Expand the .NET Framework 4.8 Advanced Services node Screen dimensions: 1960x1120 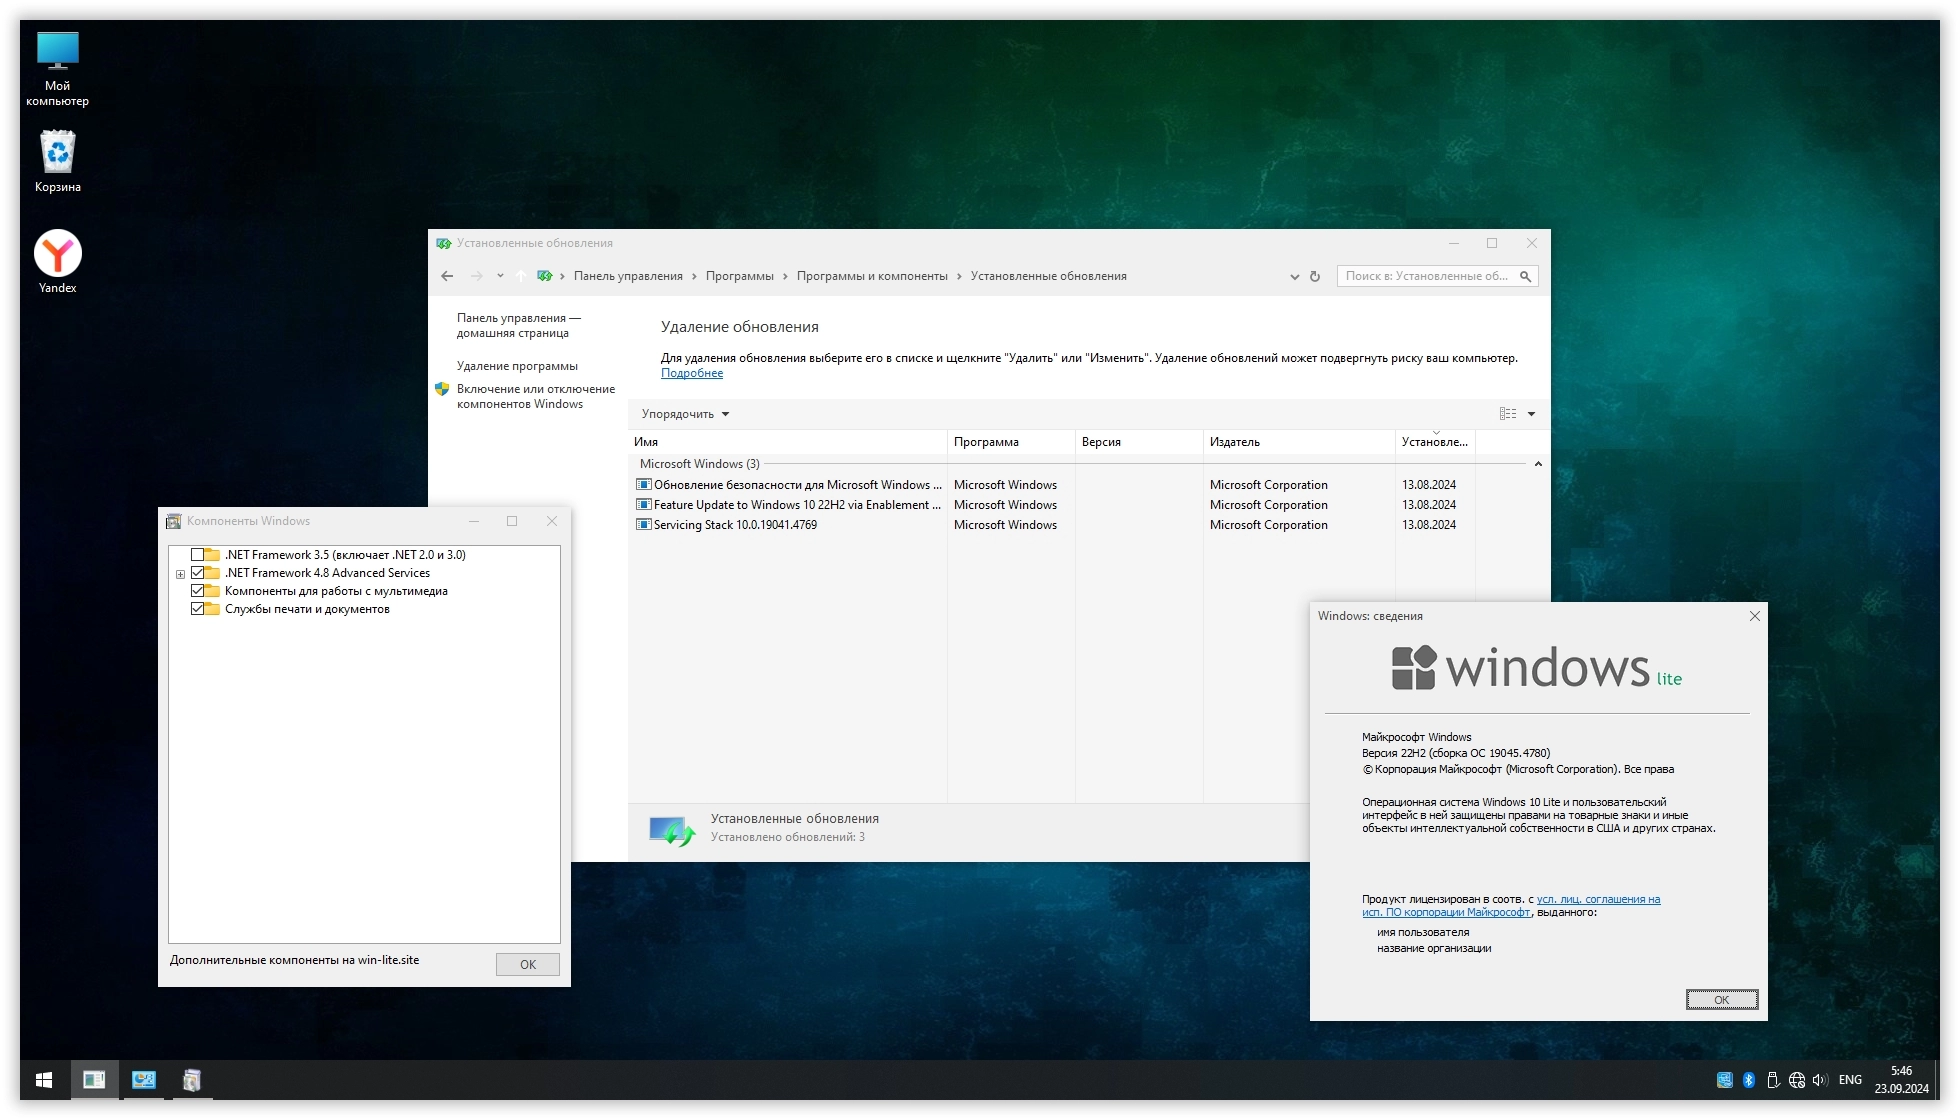point(180,574)
